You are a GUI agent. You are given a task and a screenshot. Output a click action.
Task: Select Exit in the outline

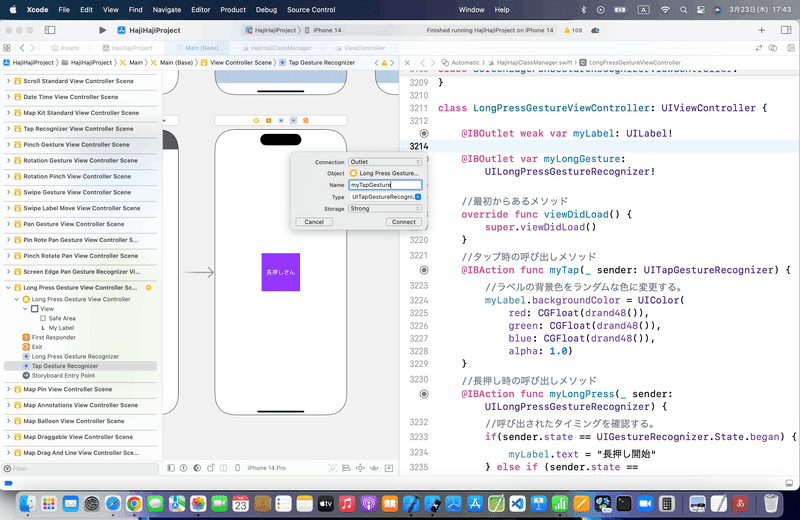pos(32,347)
